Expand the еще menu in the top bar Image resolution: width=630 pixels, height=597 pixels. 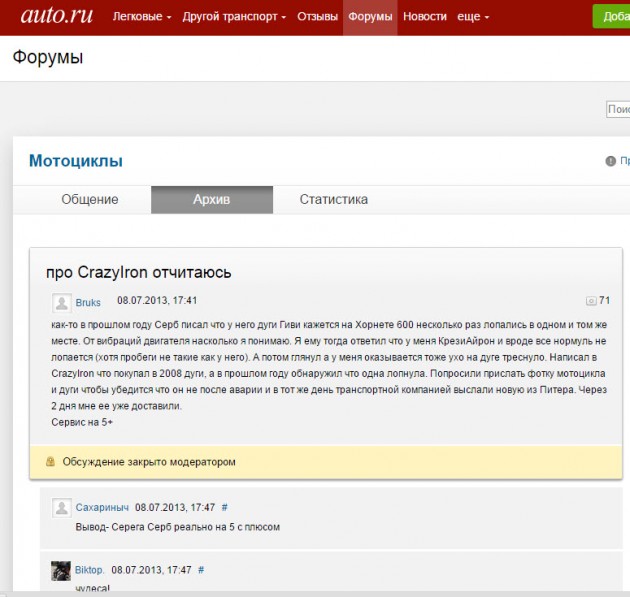click(x=473, y=17)
